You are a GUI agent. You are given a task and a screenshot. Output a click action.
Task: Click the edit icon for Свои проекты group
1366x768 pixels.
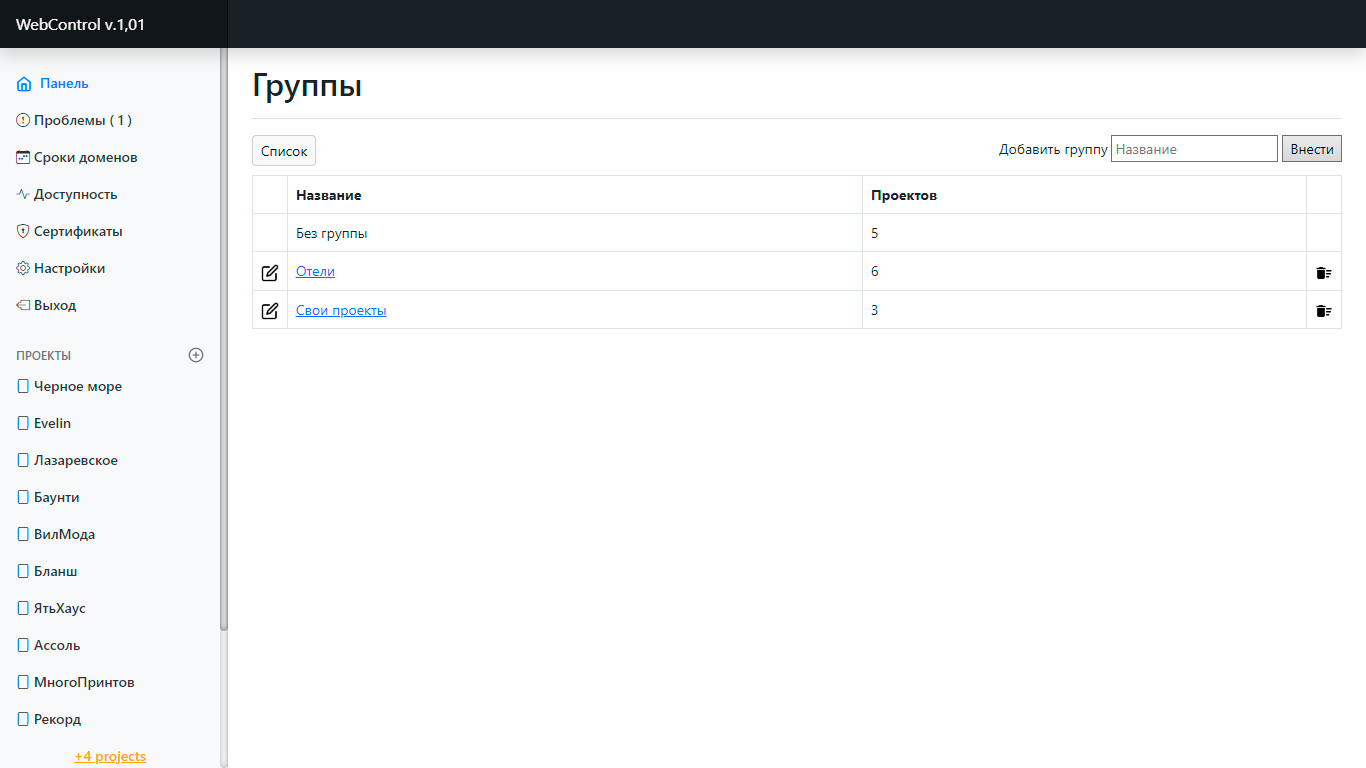point(269,311)
